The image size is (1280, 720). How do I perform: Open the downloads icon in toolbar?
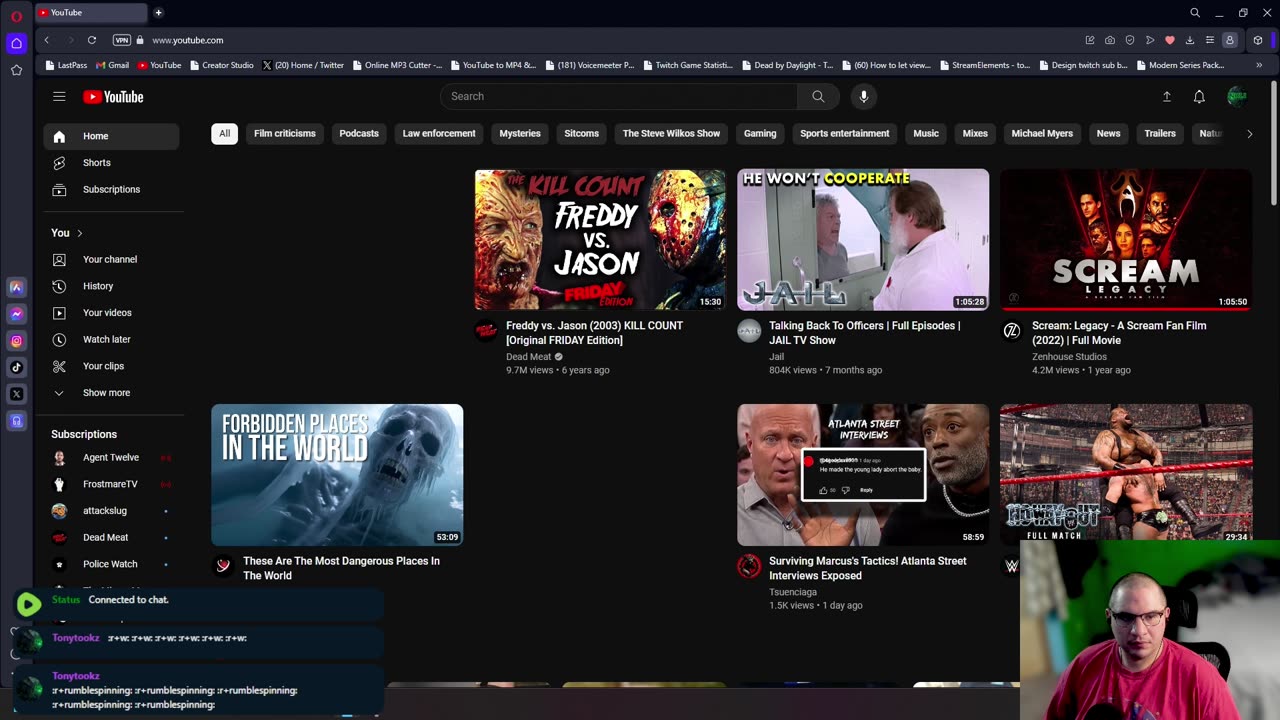click(1190, 40)
